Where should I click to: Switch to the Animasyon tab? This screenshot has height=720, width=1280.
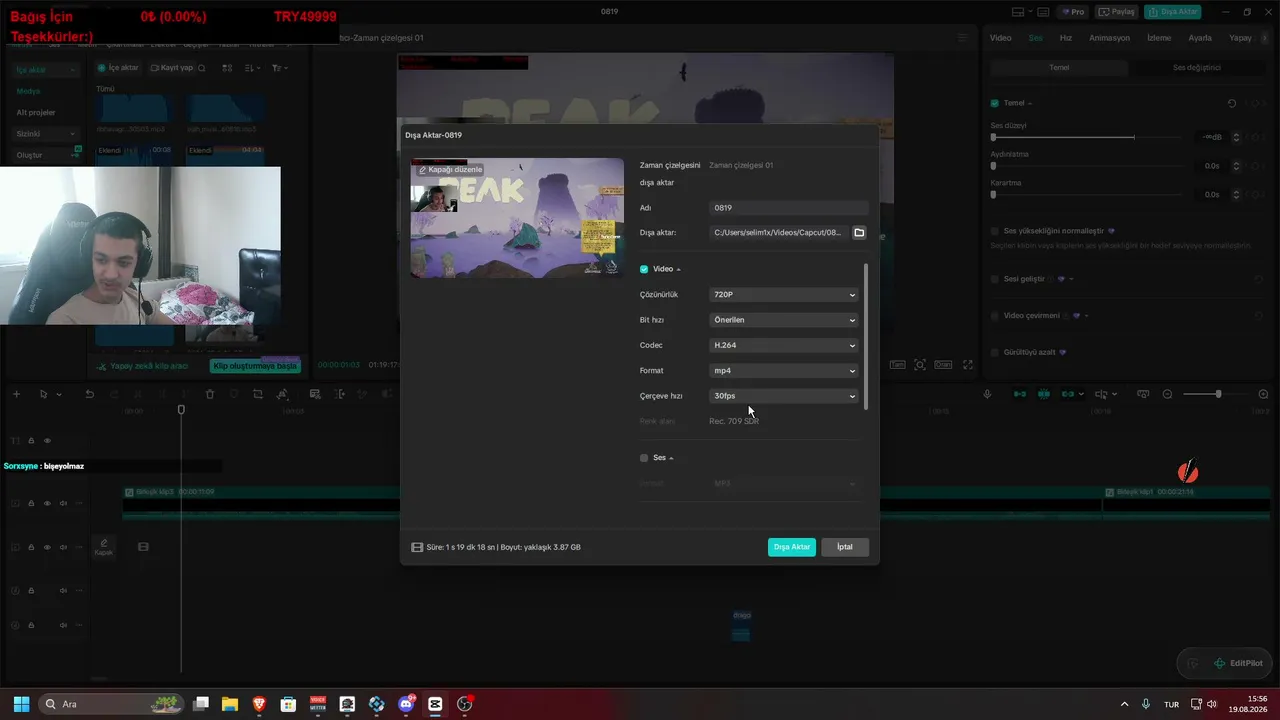1109,38
